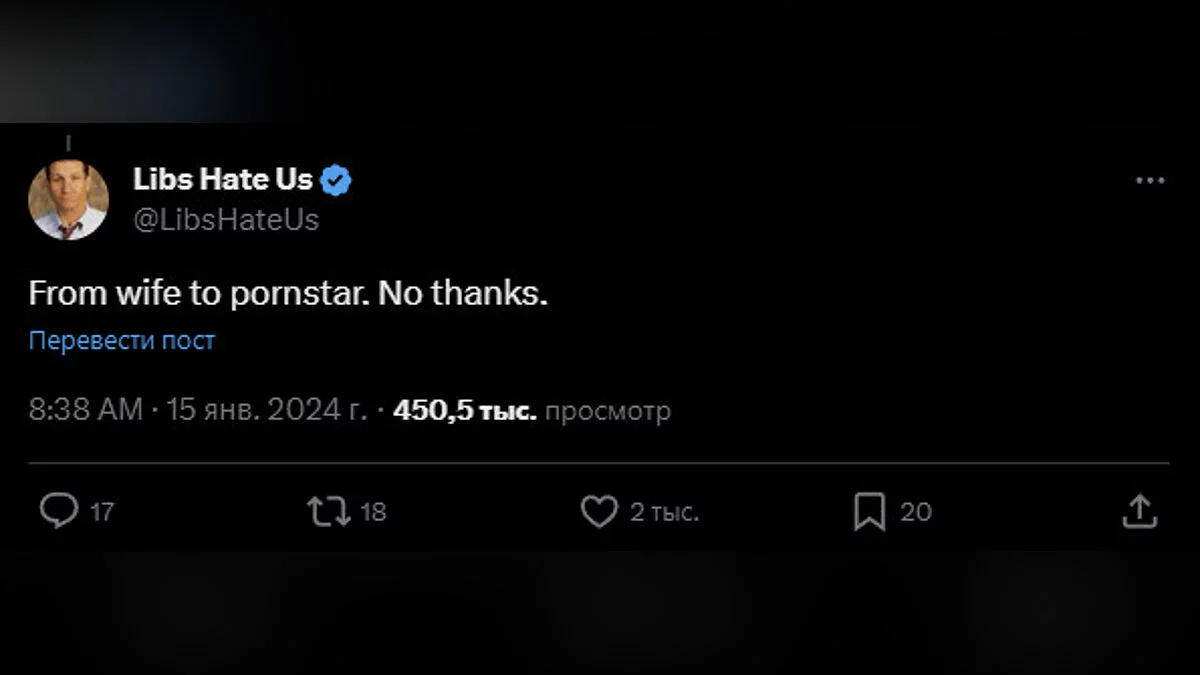Viewport: 1200px width, 675px height.
Task: Click the Перевести пост translate link
Action: click(x=121, y=340)
